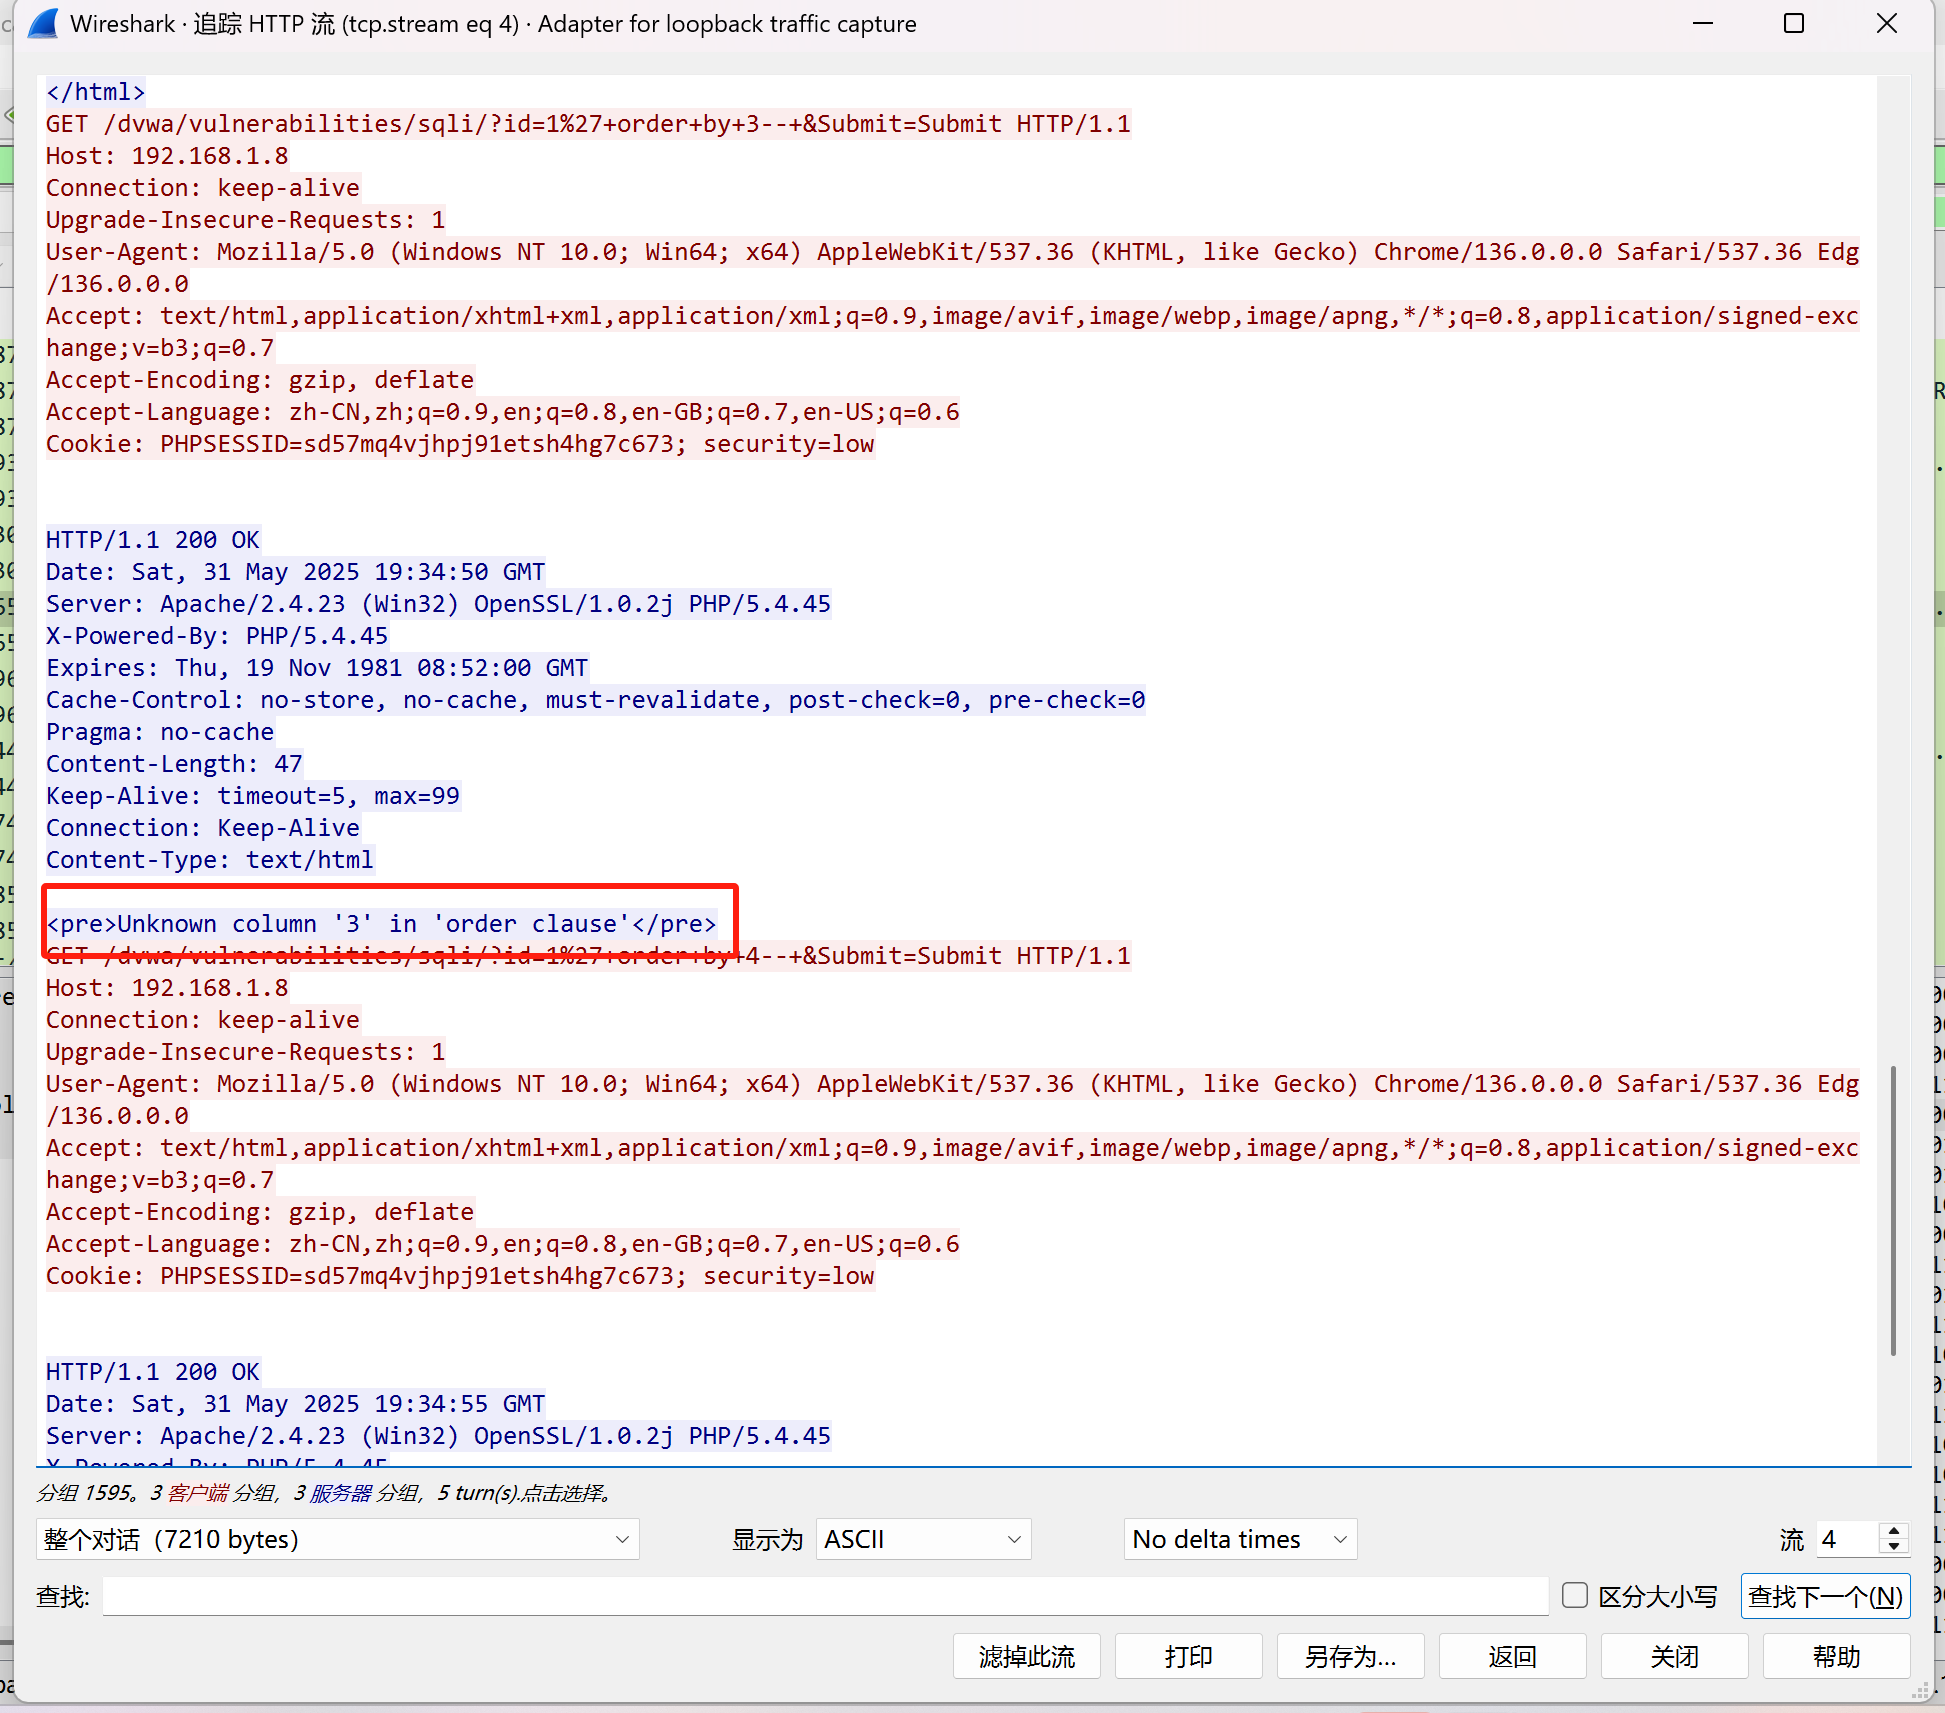Close the stream dialog via X
The width and height of the screenshot is (1945, 1713).
pyautogui.click(x=1886, y=23)
